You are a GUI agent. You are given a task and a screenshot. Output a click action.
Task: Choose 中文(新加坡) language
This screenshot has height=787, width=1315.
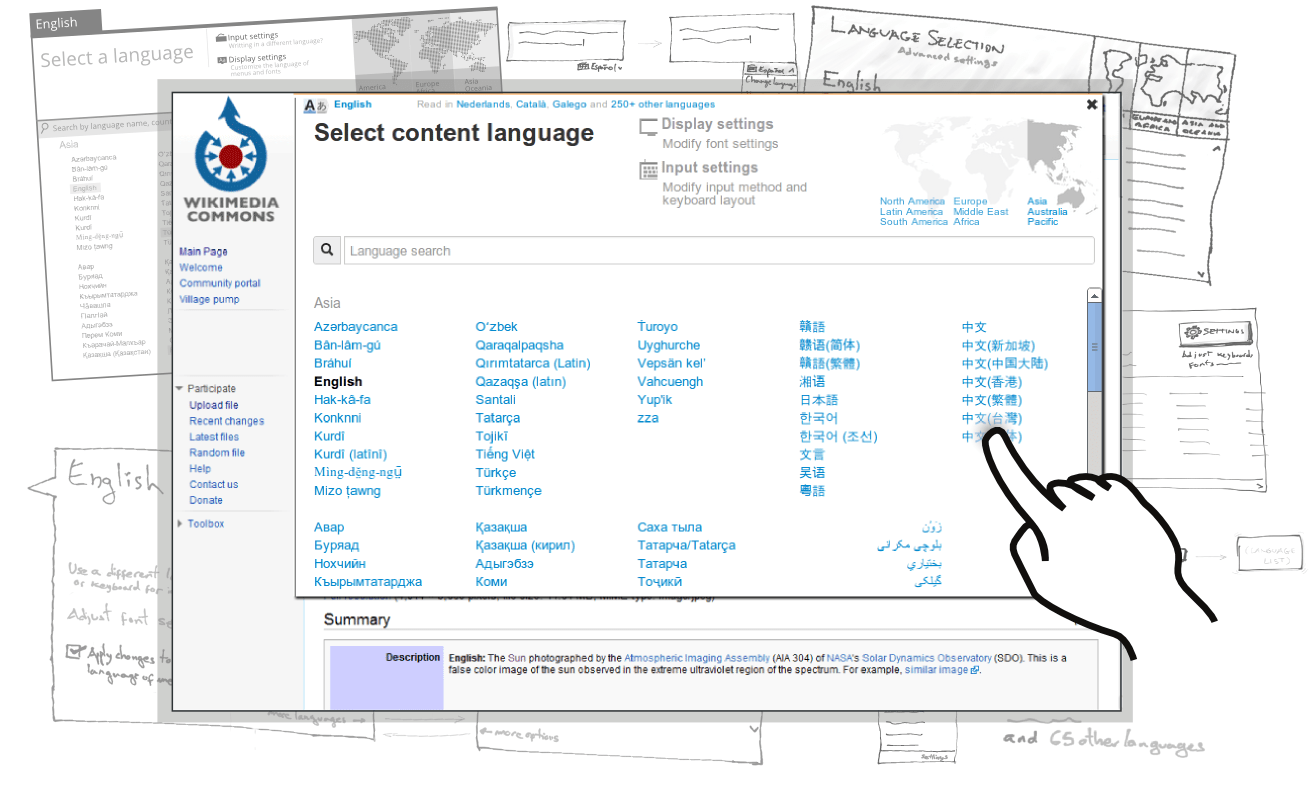pos(998,345)
